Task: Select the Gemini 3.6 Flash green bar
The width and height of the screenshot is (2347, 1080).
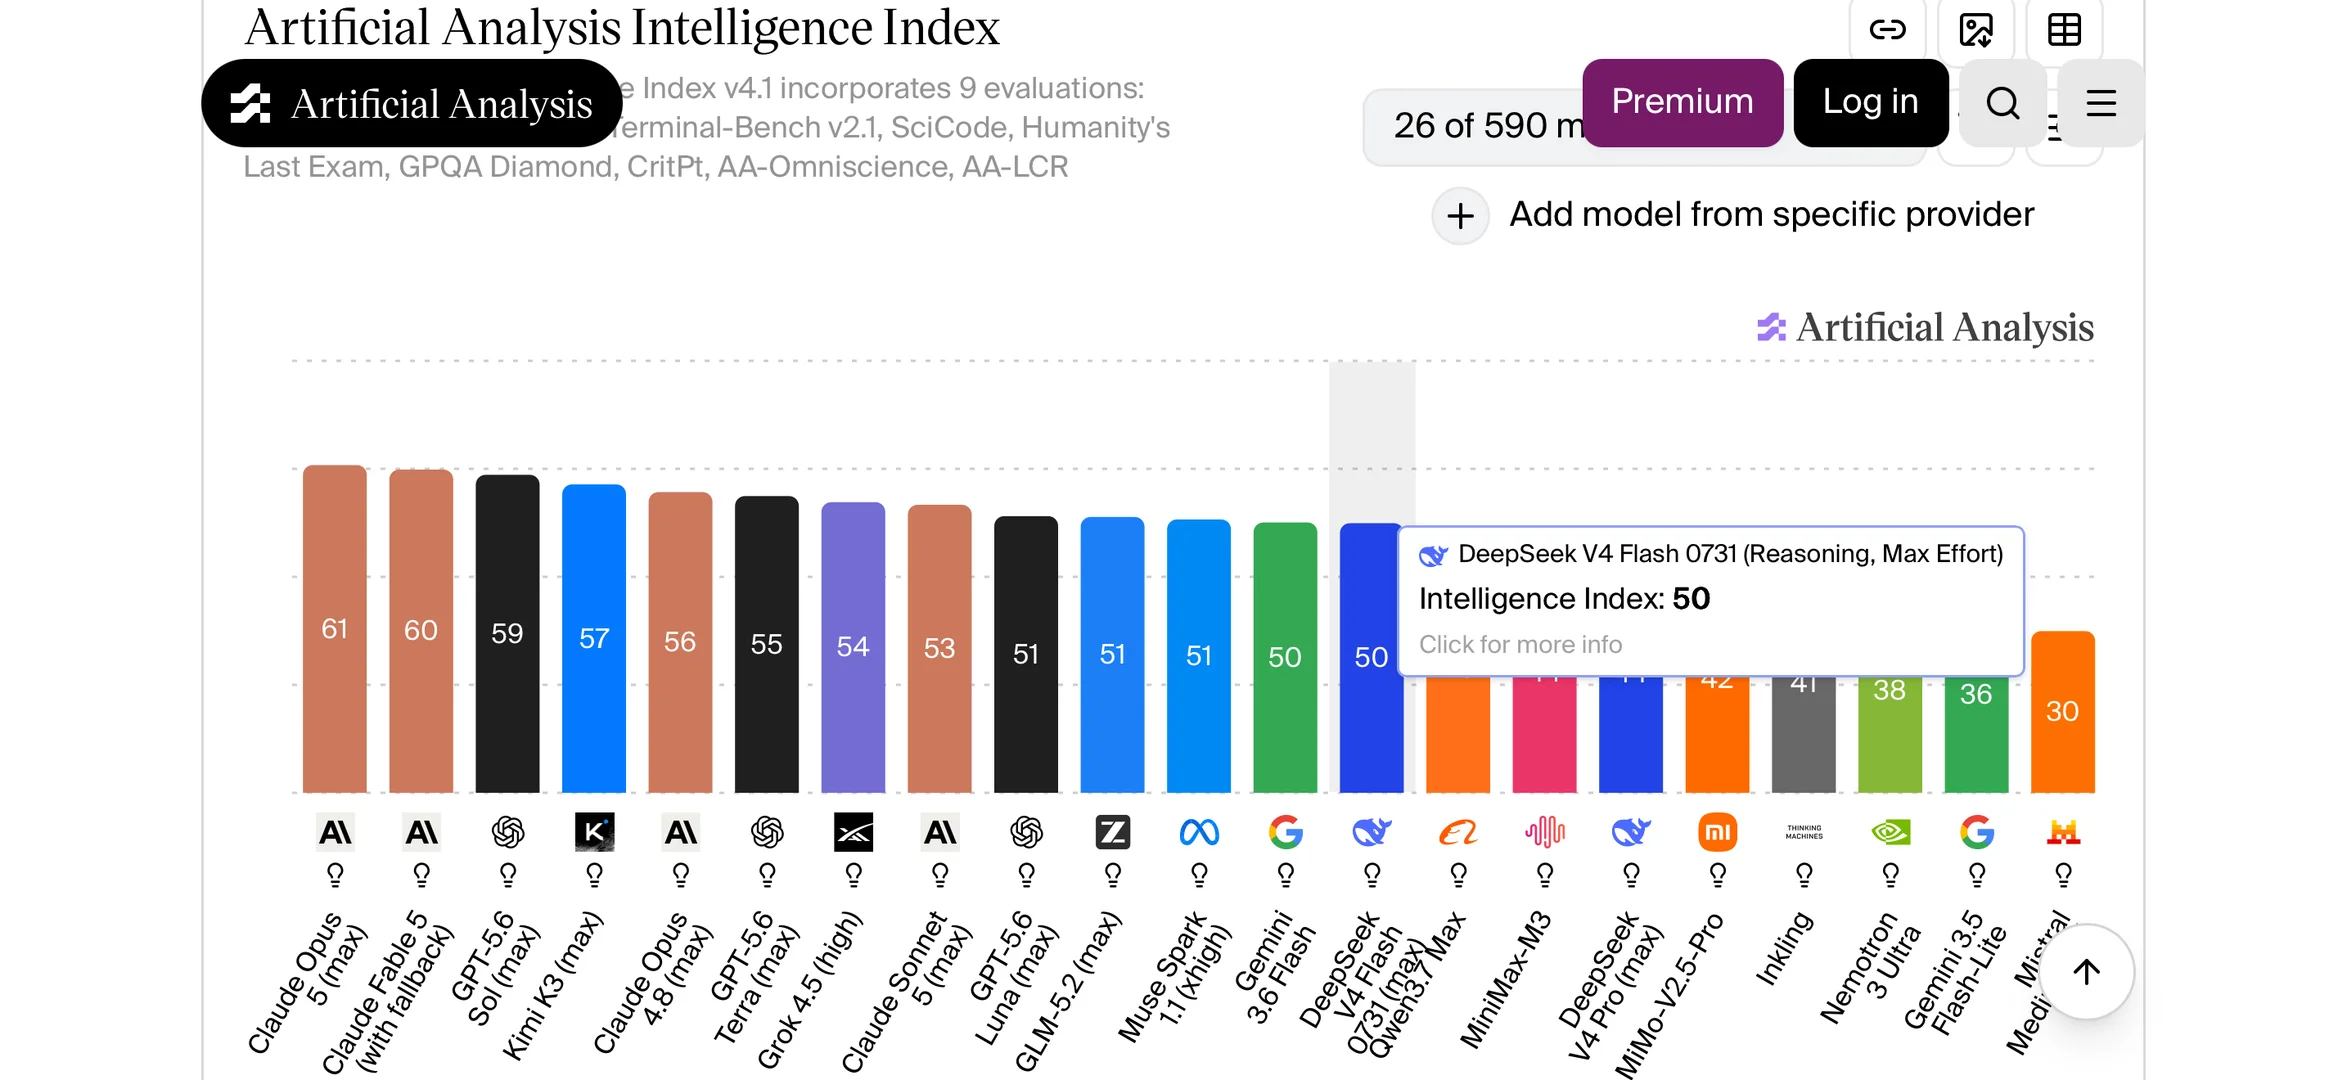Action: tap(1285, 657)
